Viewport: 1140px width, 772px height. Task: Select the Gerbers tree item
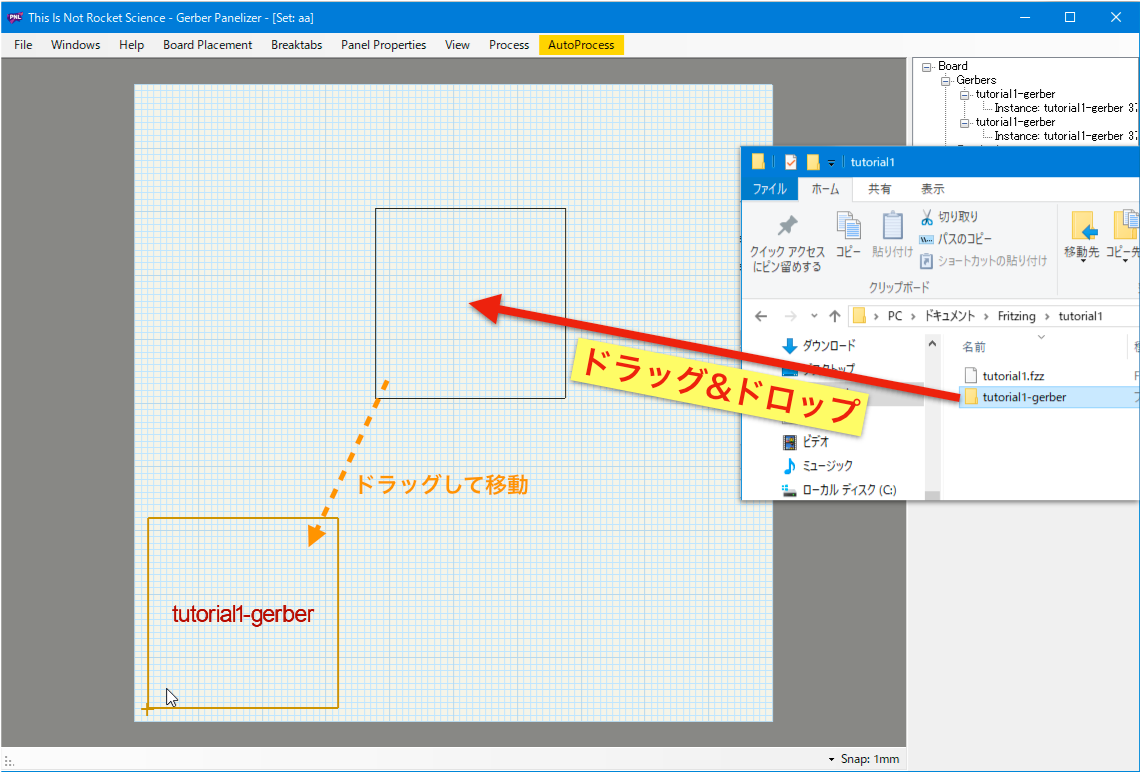[976, 80]
